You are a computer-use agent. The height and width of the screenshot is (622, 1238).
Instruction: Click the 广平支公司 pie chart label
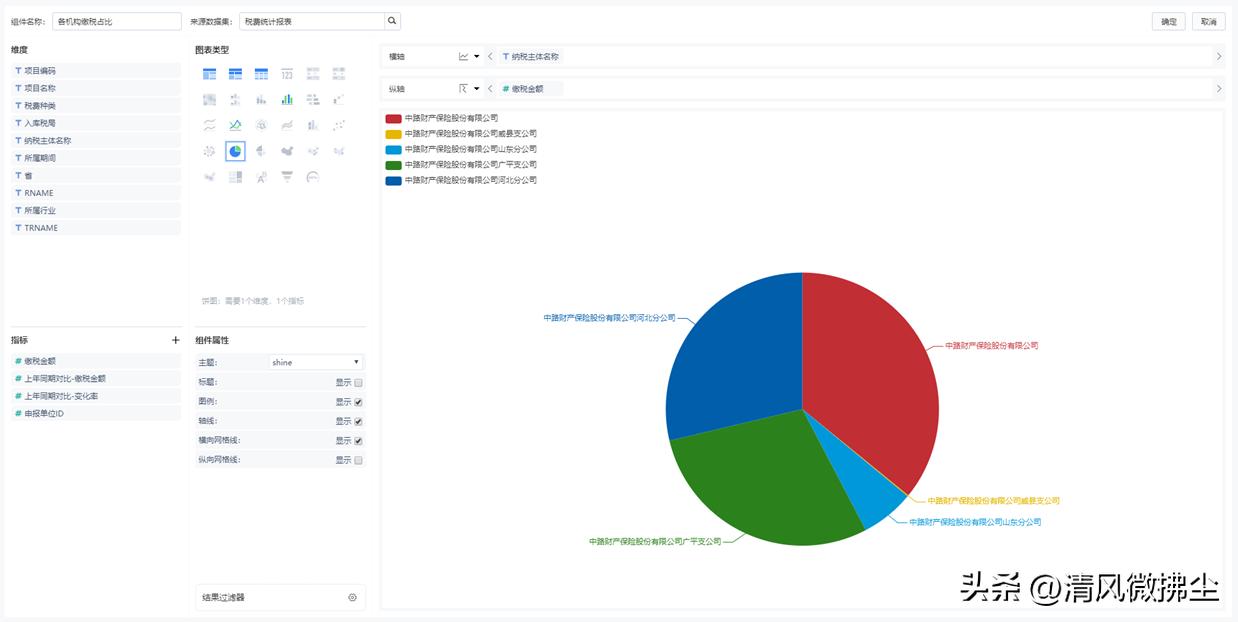pyautogui.click(x=655, y=541)
